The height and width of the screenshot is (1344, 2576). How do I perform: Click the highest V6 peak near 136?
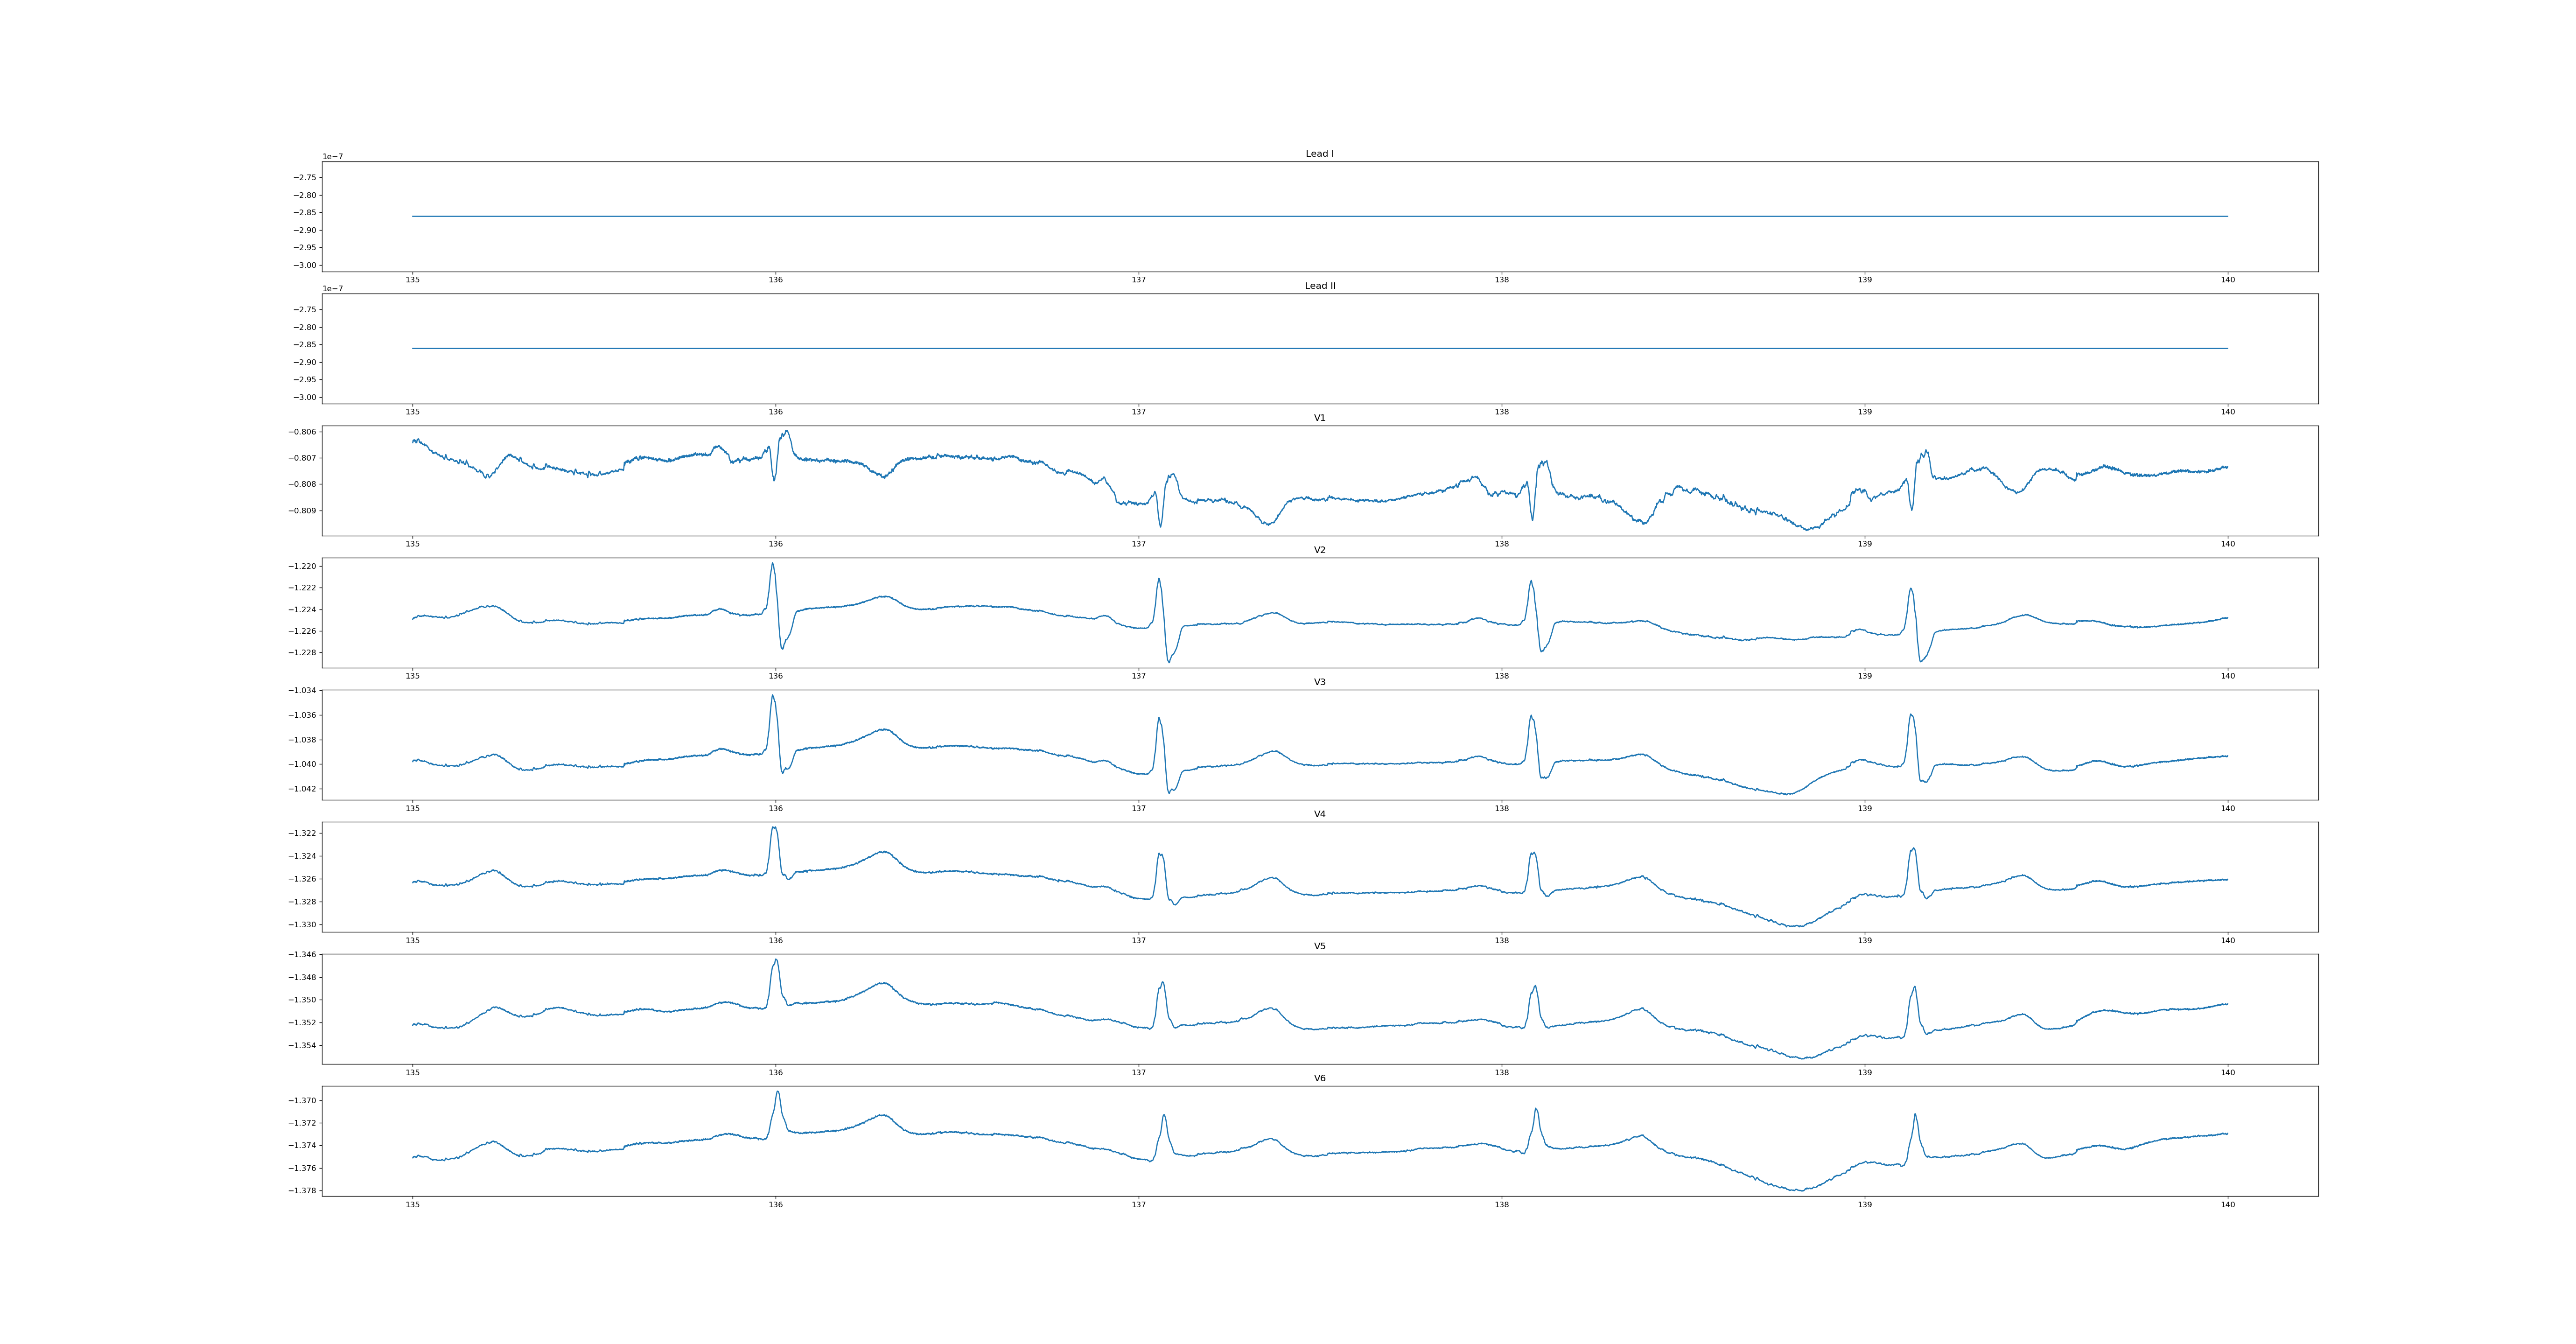pyautogui.click(x=777, y=1093)
